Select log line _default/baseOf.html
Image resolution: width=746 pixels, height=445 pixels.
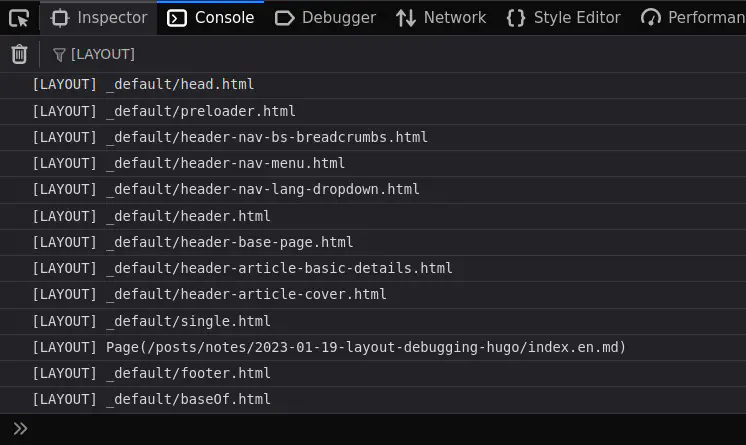pyautogui.click(x=373, y=400)
